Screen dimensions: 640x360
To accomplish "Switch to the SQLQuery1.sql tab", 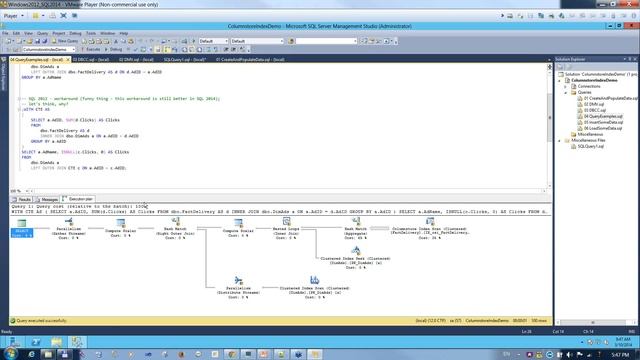I will [184, 60].
